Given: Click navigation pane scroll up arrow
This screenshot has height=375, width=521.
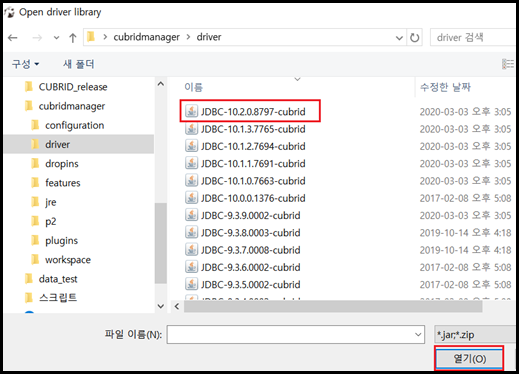Looking at the screenshot, I should (x=161, y=84).
